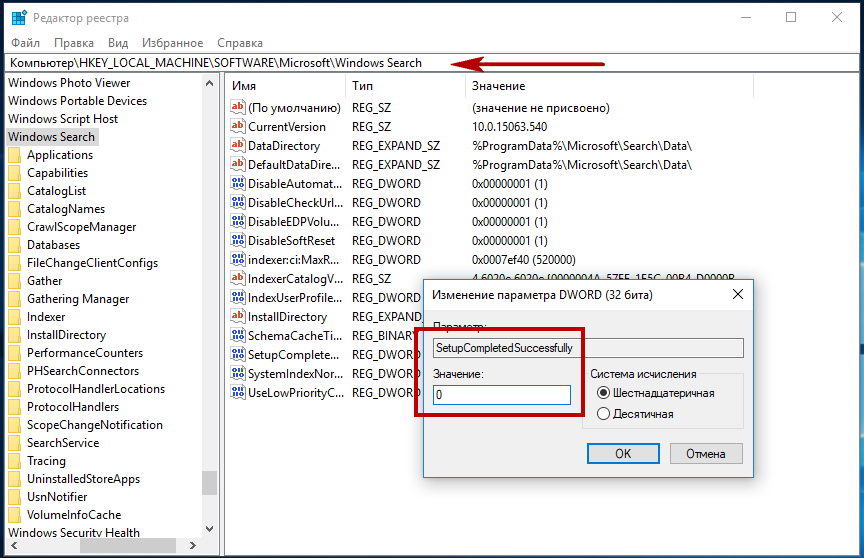This screenshot has height=558, width=864.
Task: Select the Tracing folder icon
Action: pyautogui.click(x=14, y=461)
